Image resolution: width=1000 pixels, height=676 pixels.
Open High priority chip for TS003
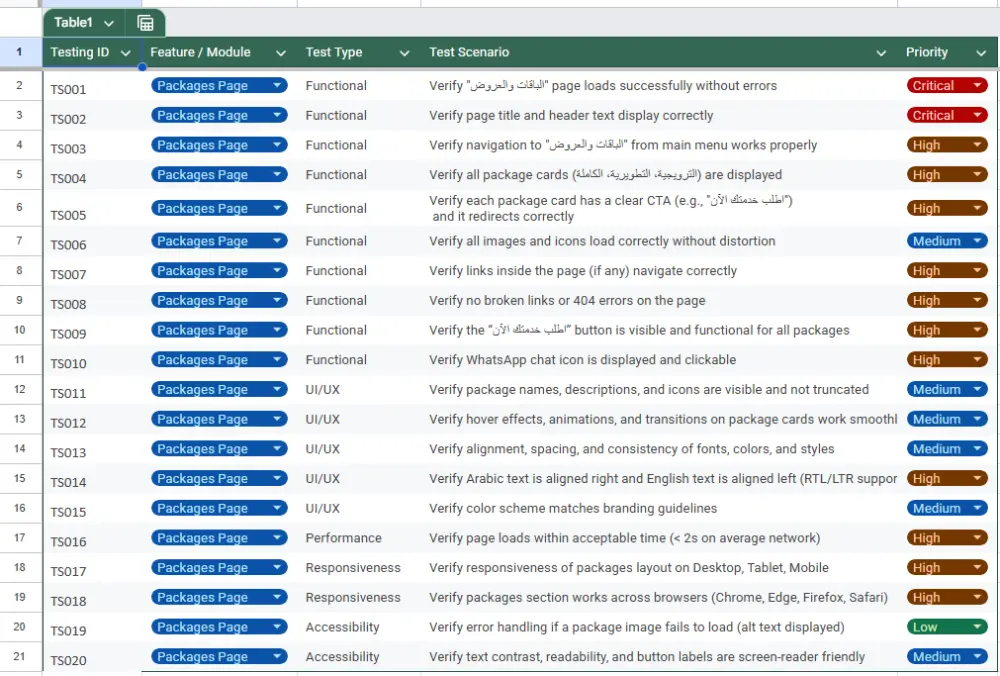point(946,145)
